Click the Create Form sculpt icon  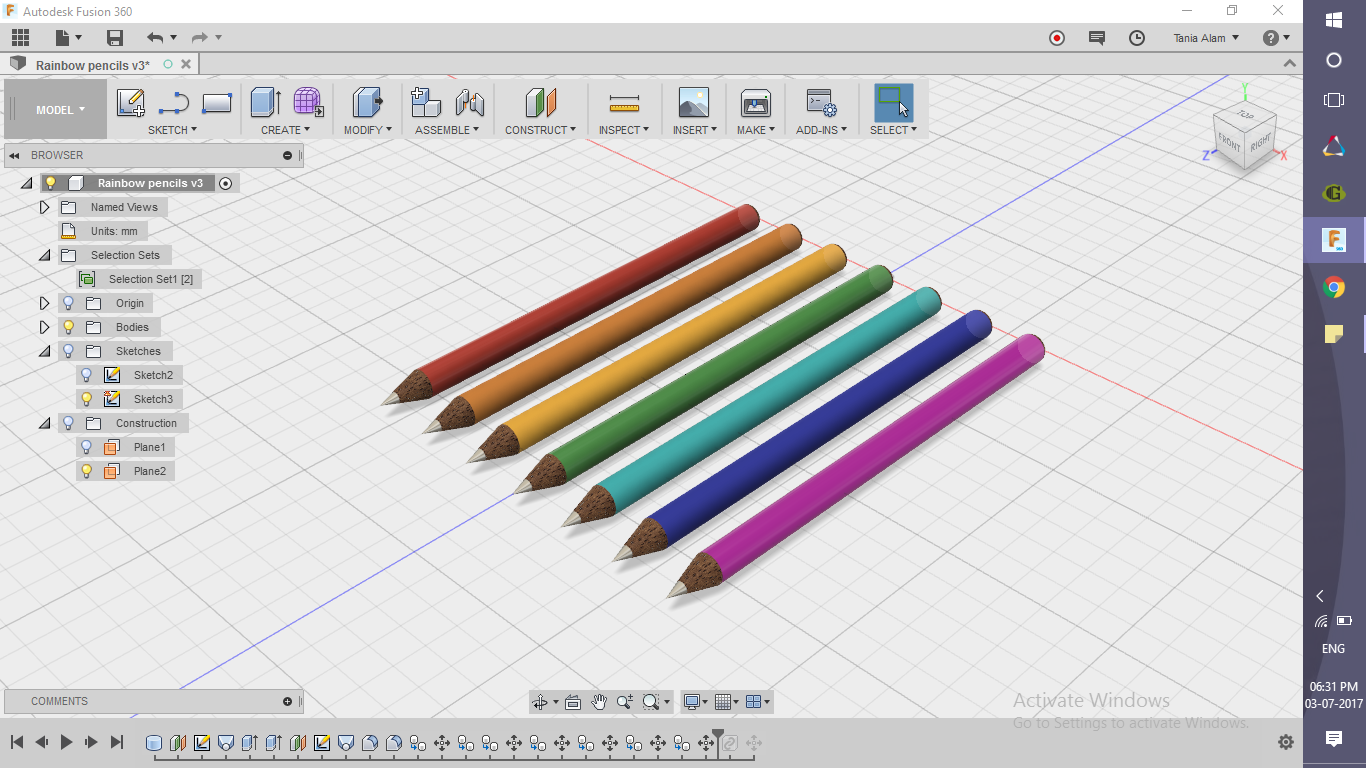(x=308, y=103)
